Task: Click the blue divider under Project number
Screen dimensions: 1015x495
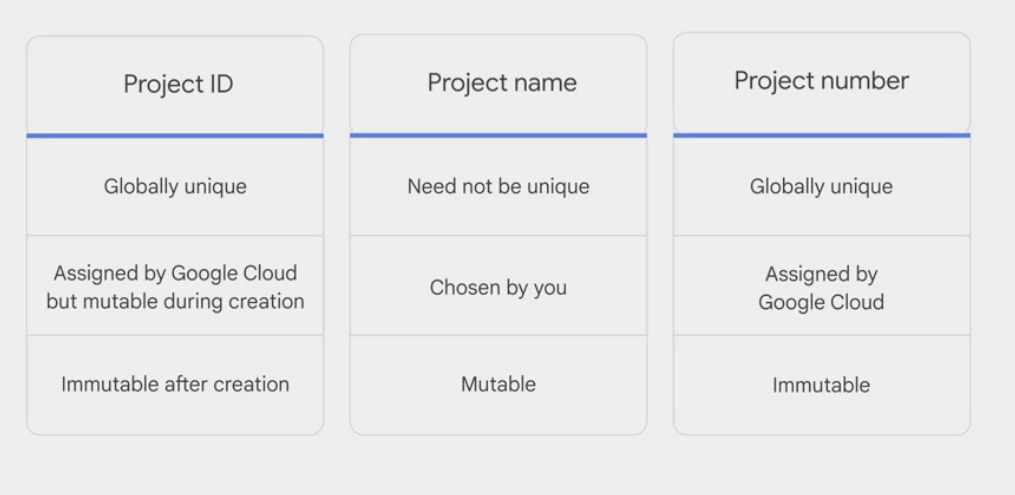Action: point(821,134)
